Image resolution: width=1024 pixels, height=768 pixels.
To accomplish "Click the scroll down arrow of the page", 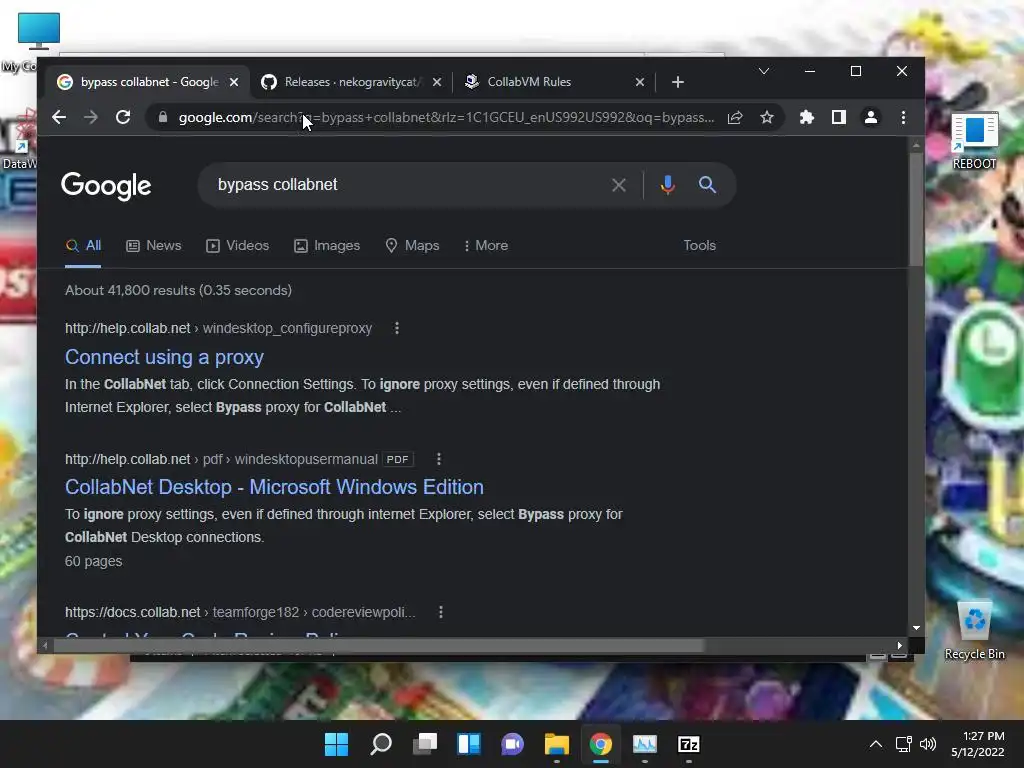I will pos(916,628).
